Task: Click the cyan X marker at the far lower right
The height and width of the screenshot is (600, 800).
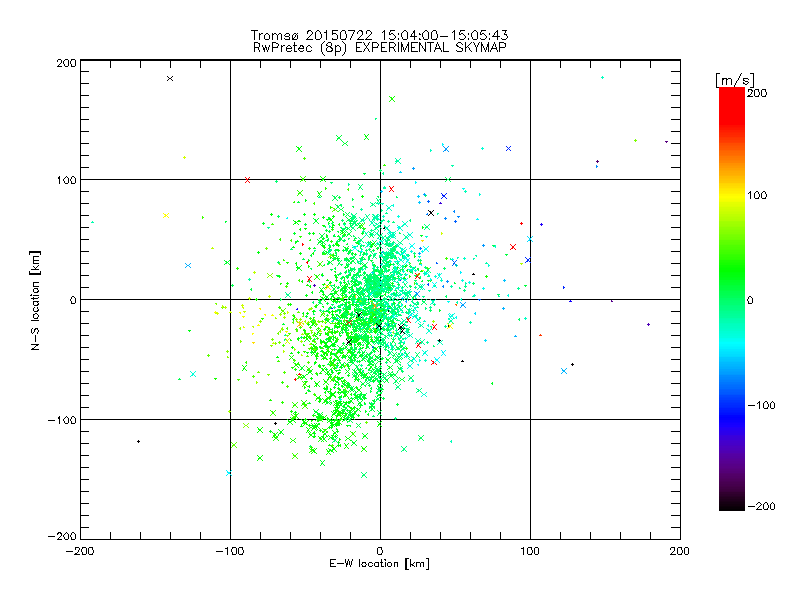Action: coord(564,371)
